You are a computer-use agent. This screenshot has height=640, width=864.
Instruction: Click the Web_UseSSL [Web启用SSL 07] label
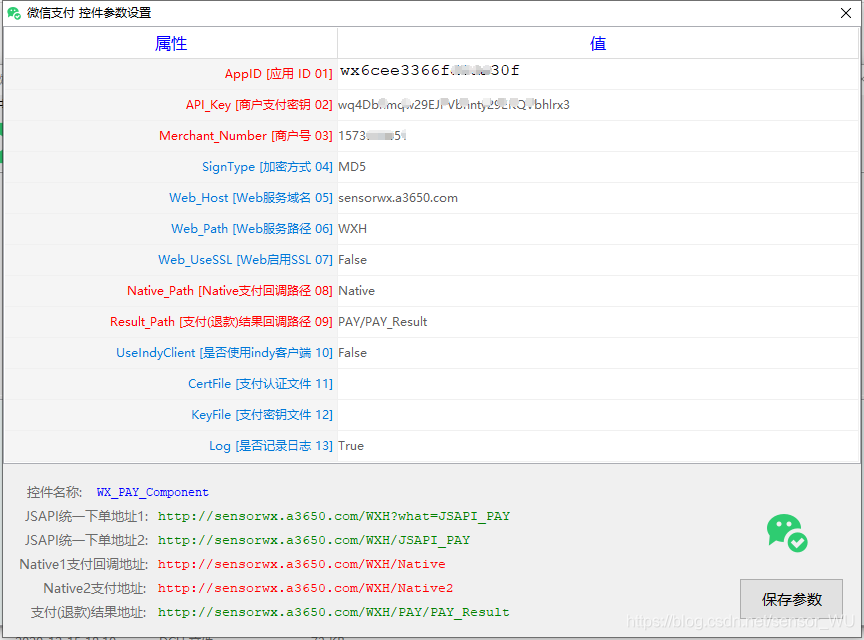point(245,260)
